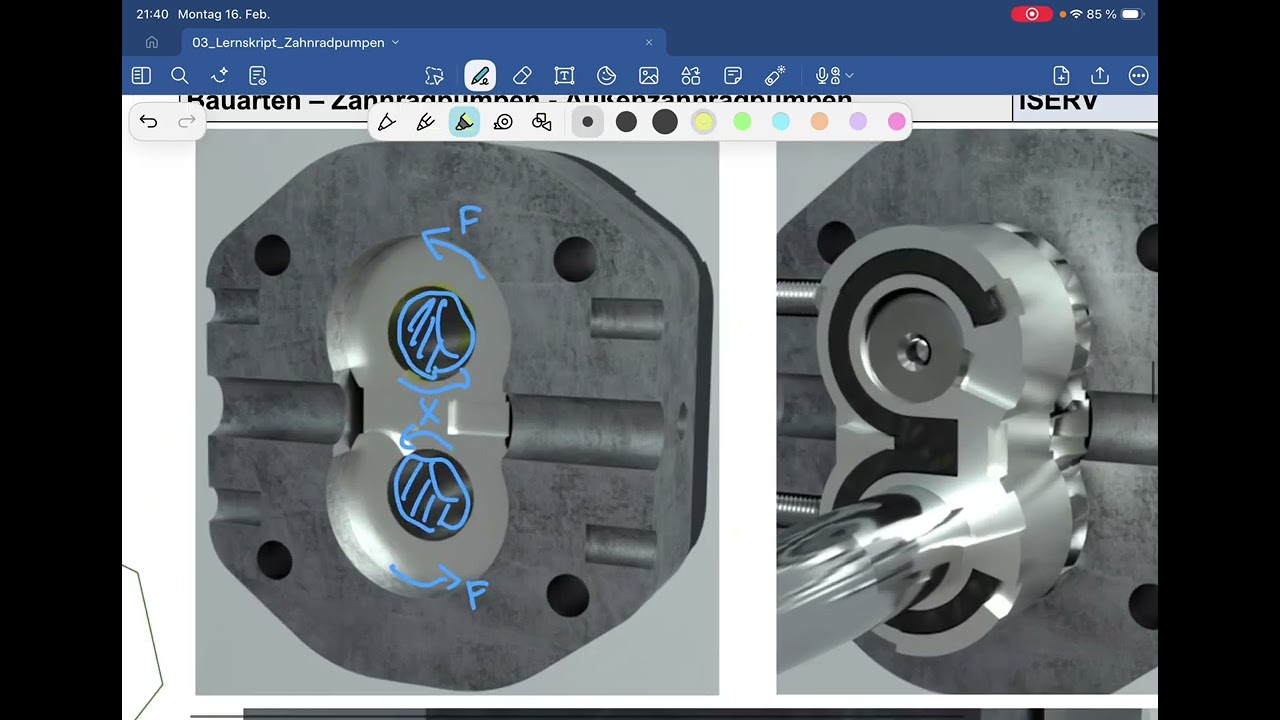Go to the home library icon
Image resolution: width=1280 pixels, height=720 pixels.
(x=152, y=42)
